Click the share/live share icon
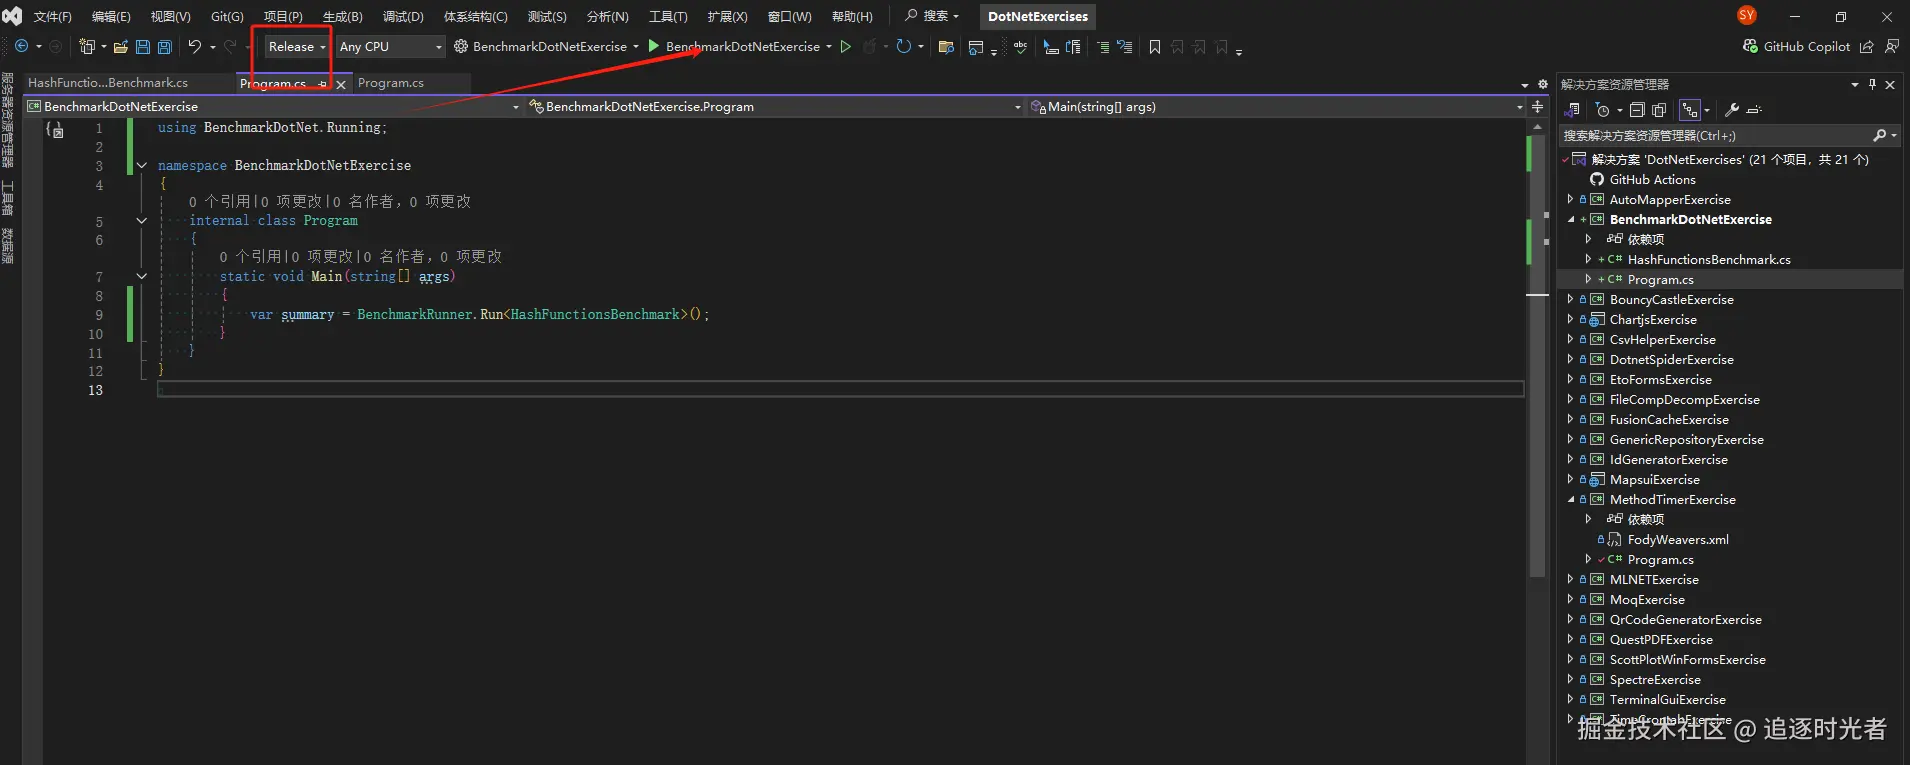The height and width of the screenshot is (765, 1910). (1866, 46)
